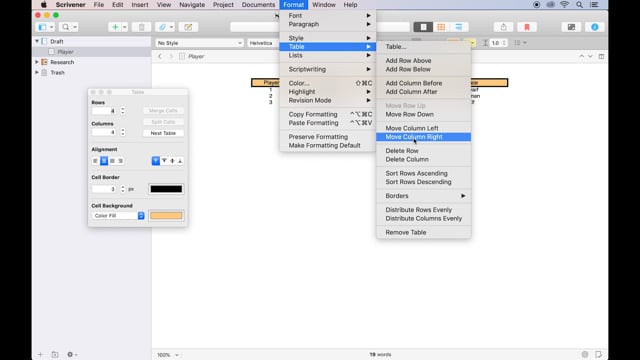640x360 pixels.
Task: Choose Sort Rows Ascending
Action: [x=423, y=173]
